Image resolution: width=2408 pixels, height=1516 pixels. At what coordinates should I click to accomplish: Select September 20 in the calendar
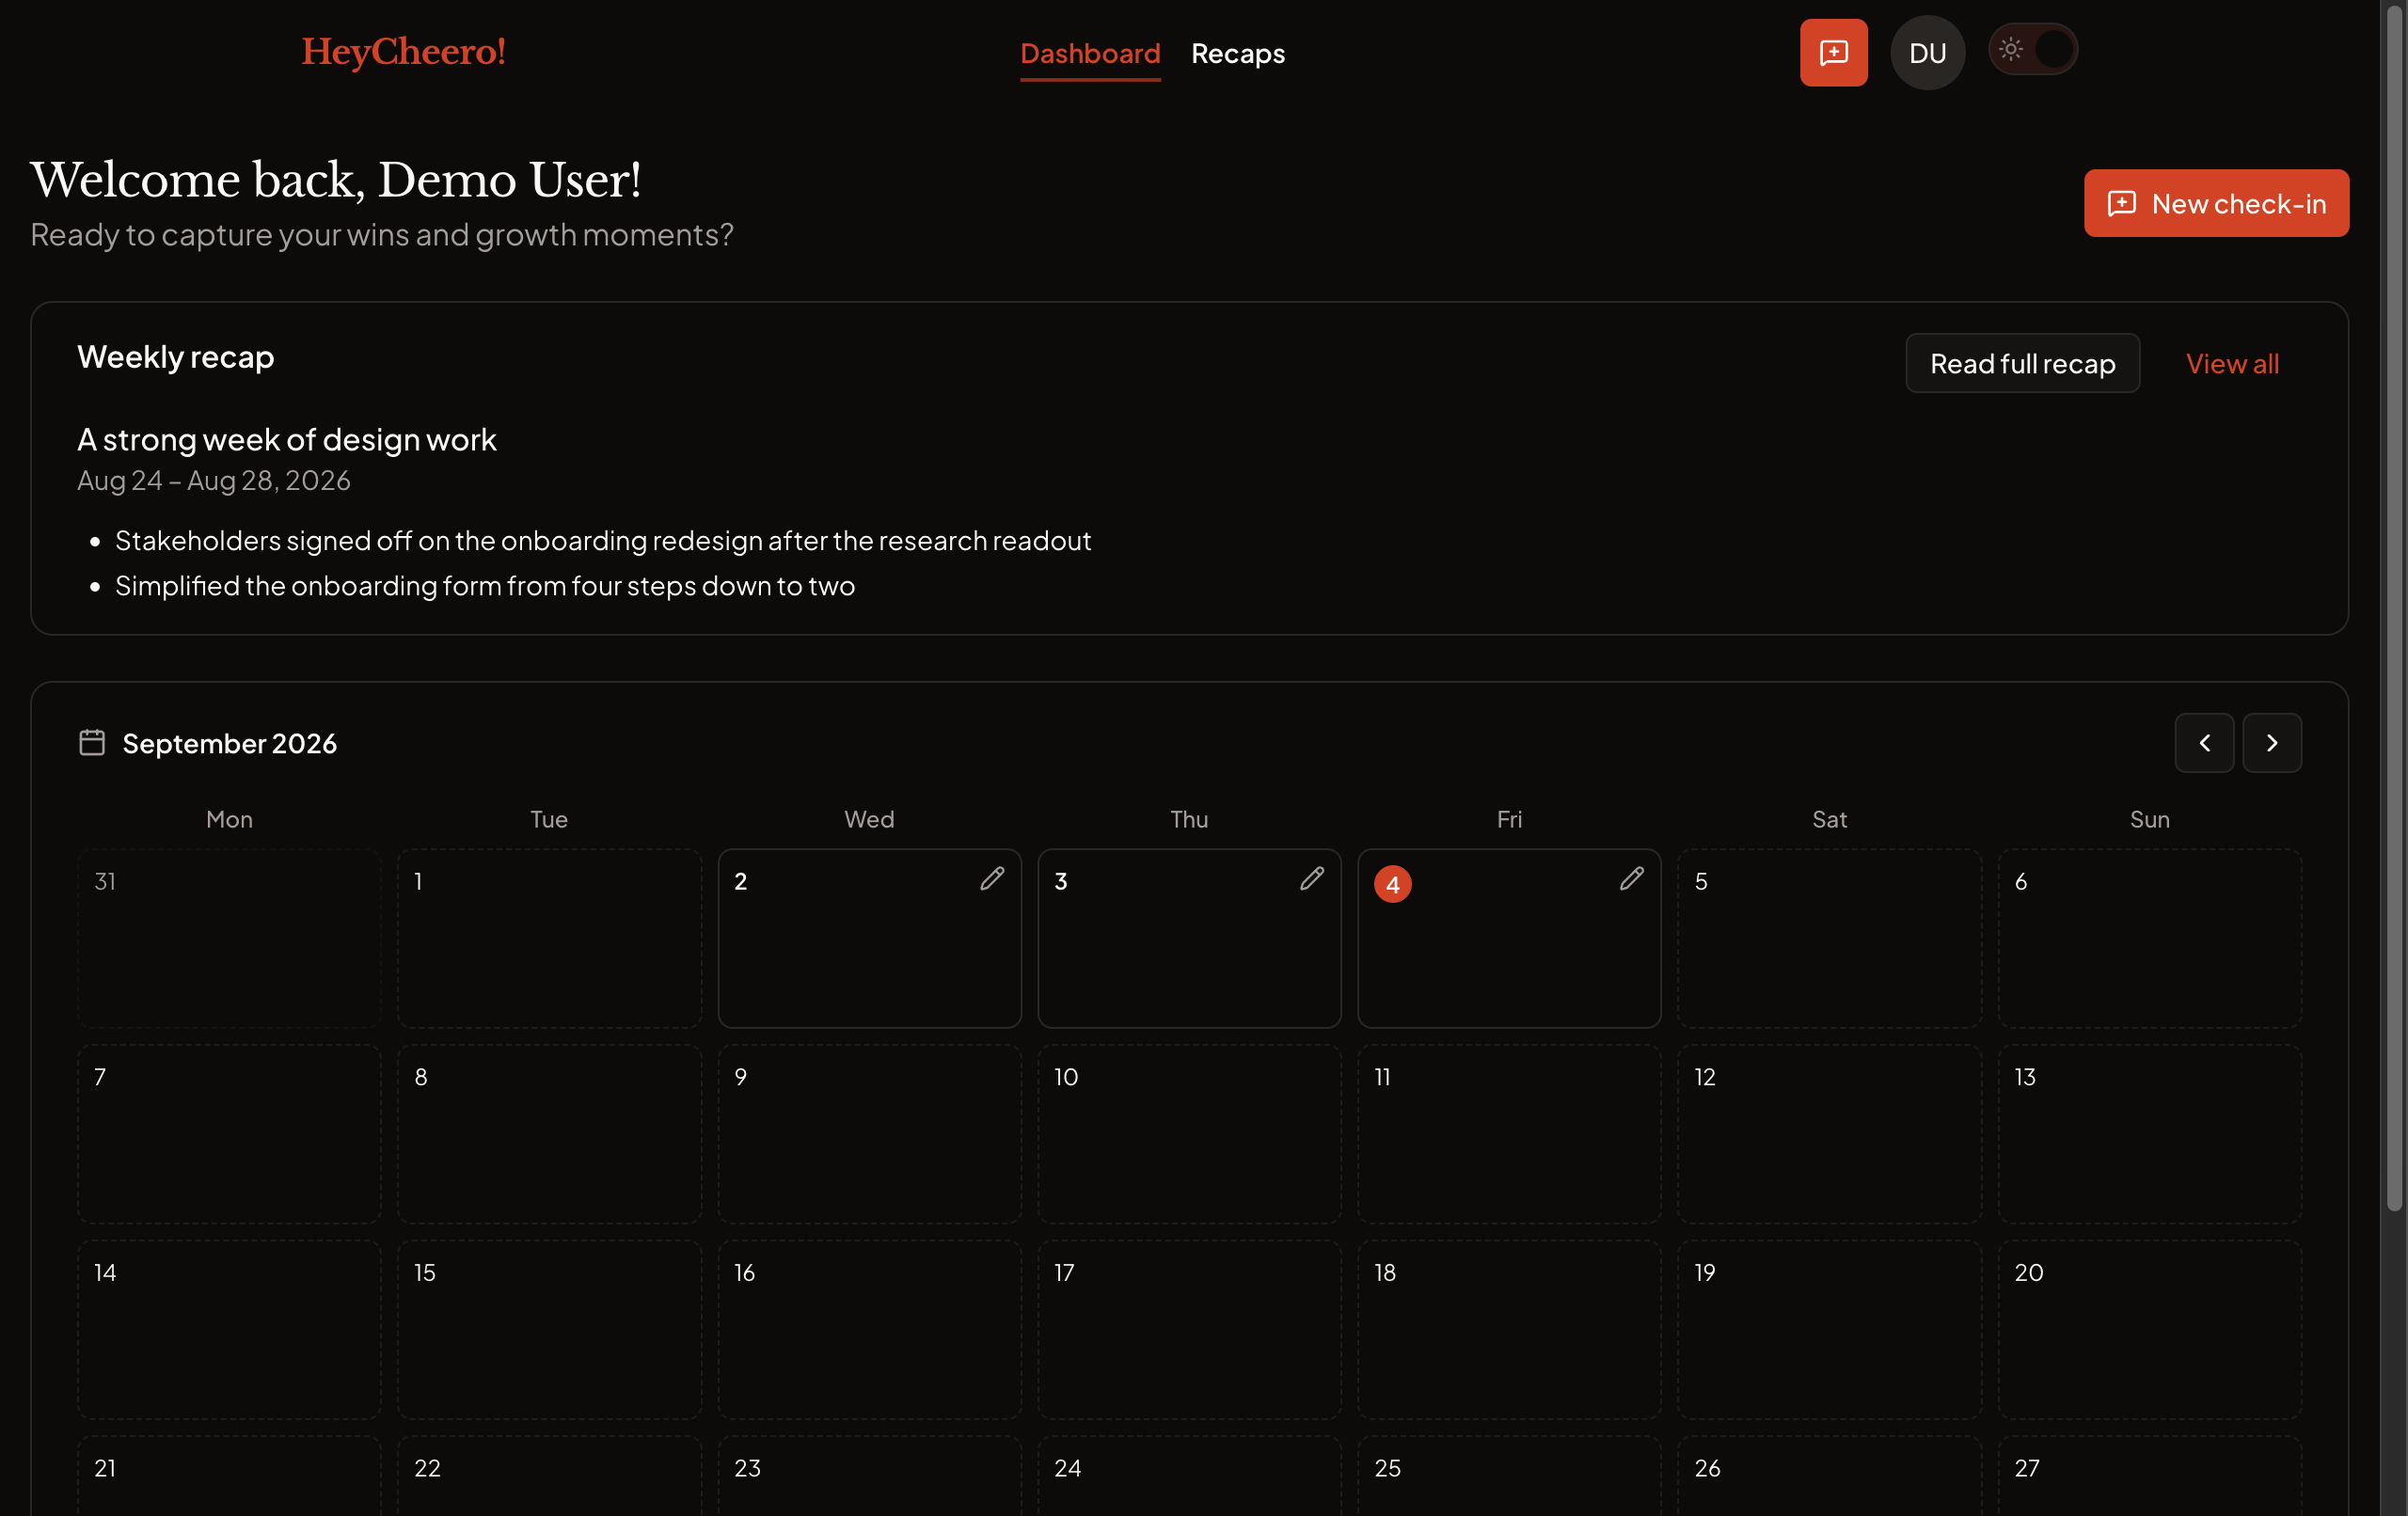pyautogui.click(x=2149, y=1330)
